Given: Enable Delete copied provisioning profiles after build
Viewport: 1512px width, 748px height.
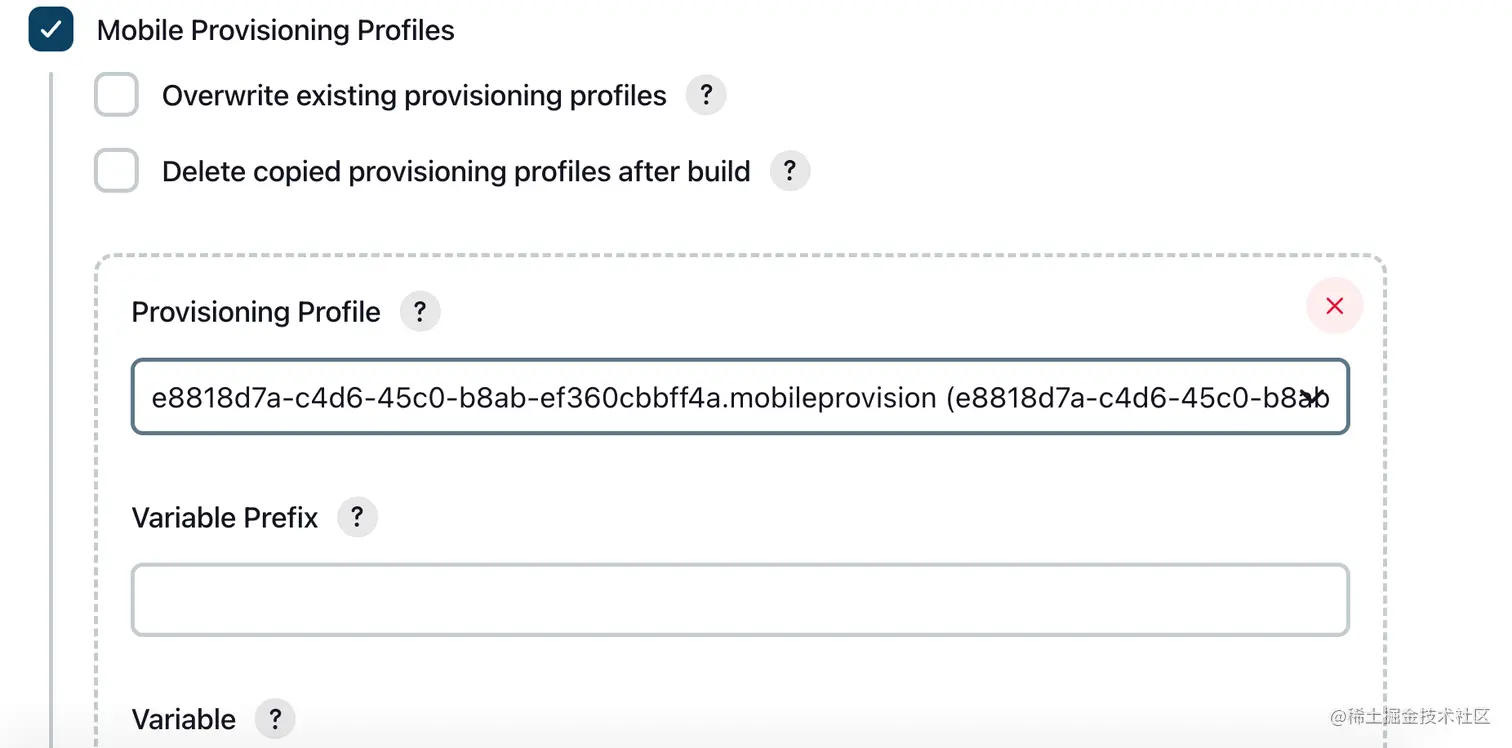Looking at the screenshot, I should [116, 171].
